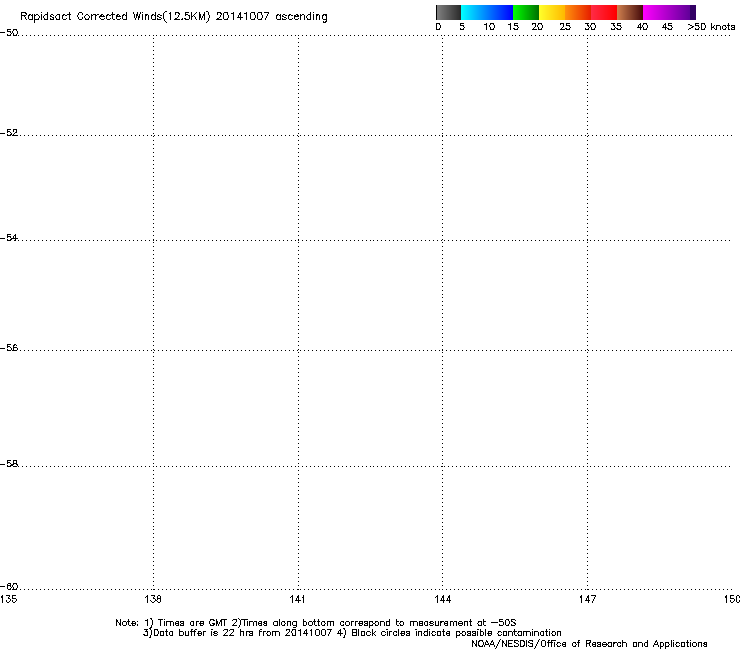Viewport: 740px width, 650px height.
Task: Click the 'NOAA/NESDIS/Office of Research and Applications' credit
Action: pos(589,644)
